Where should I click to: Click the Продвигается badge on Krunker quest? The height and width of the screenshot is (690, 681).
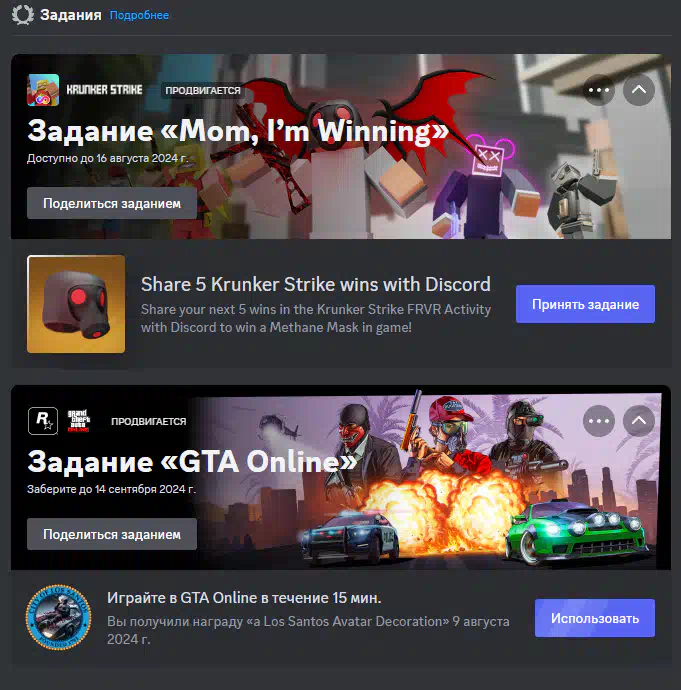coord(203,90)
